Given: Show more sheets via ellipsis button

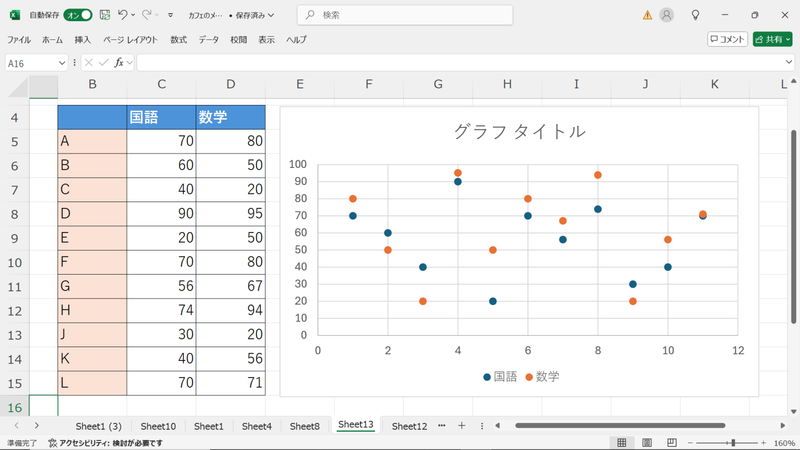Looking at the screenshot, I should coord(442,426).
